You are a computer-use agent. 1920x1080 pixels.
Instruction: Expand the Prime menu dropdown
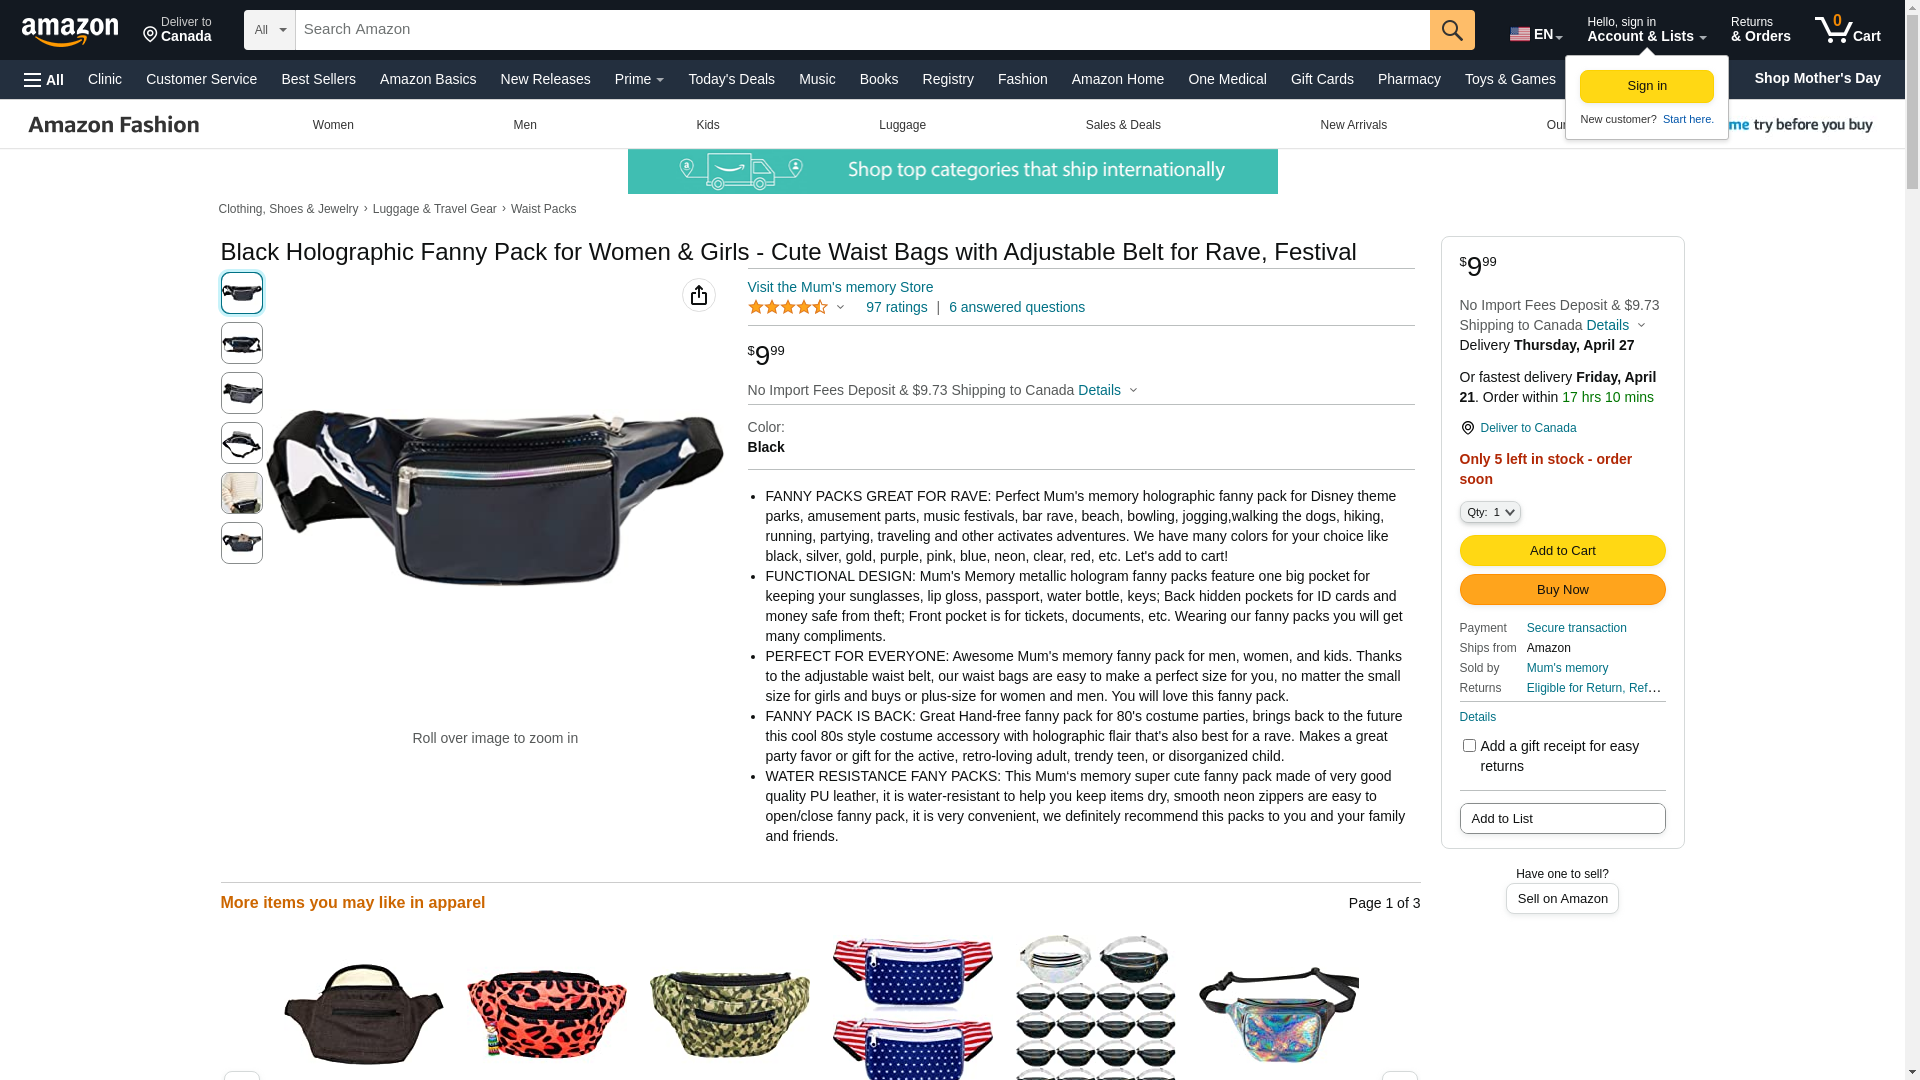pos(639,79)
